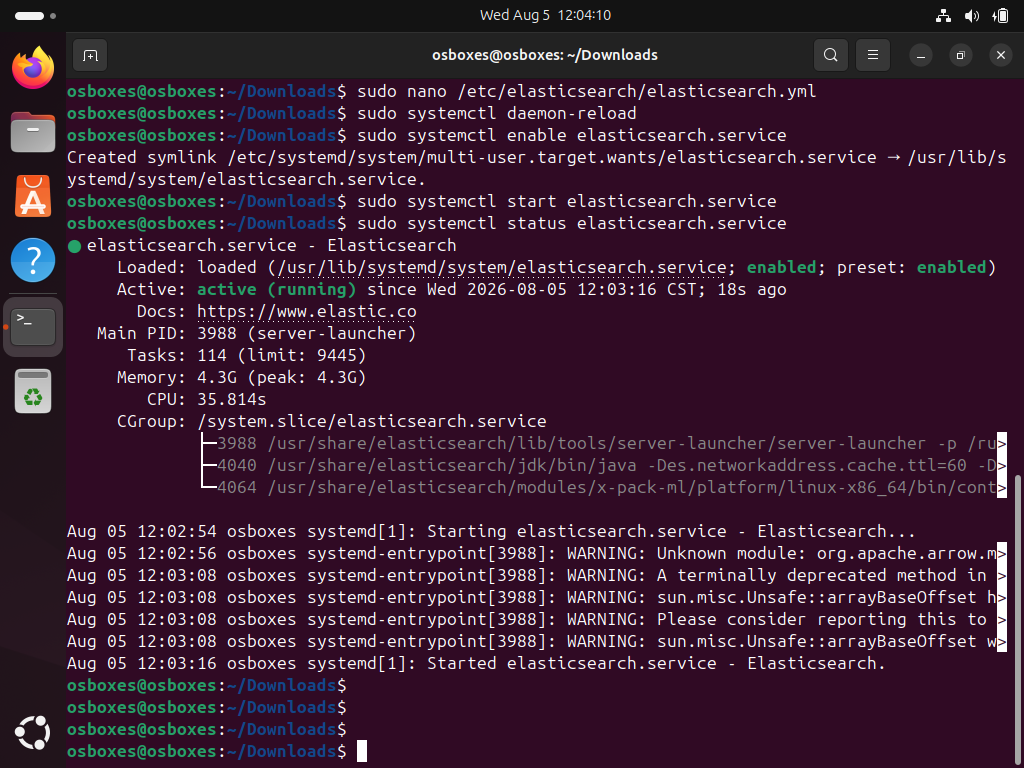Open the Files manager from the dock
Image resolution: width=1024 pixels, height=768 pixels.
33,132
